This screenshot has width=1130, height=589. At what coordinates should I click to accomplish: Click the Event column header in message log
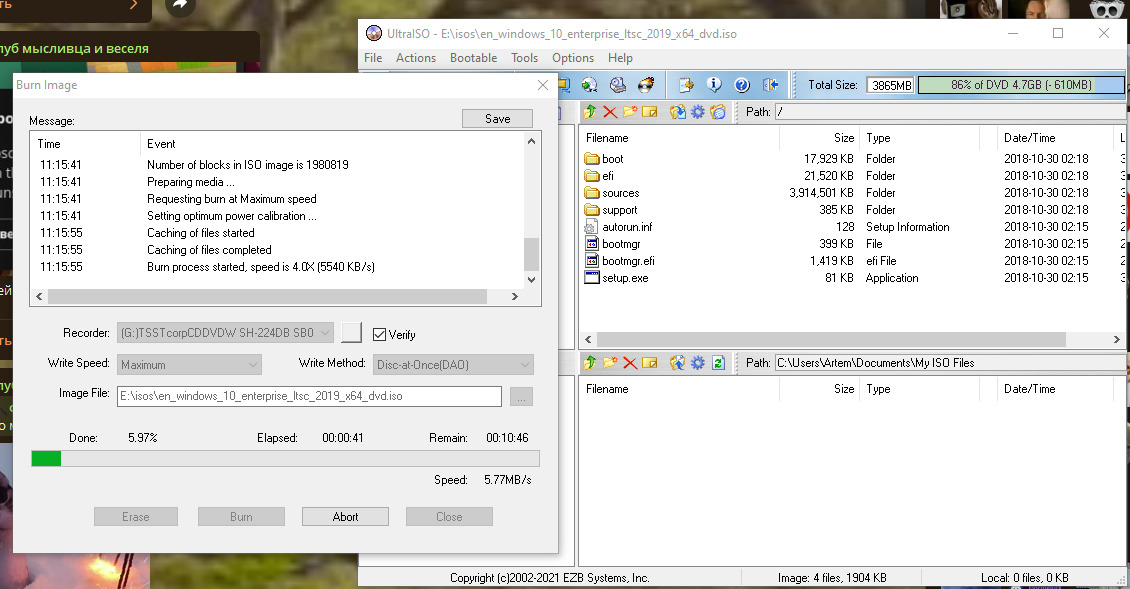[332, 144]
